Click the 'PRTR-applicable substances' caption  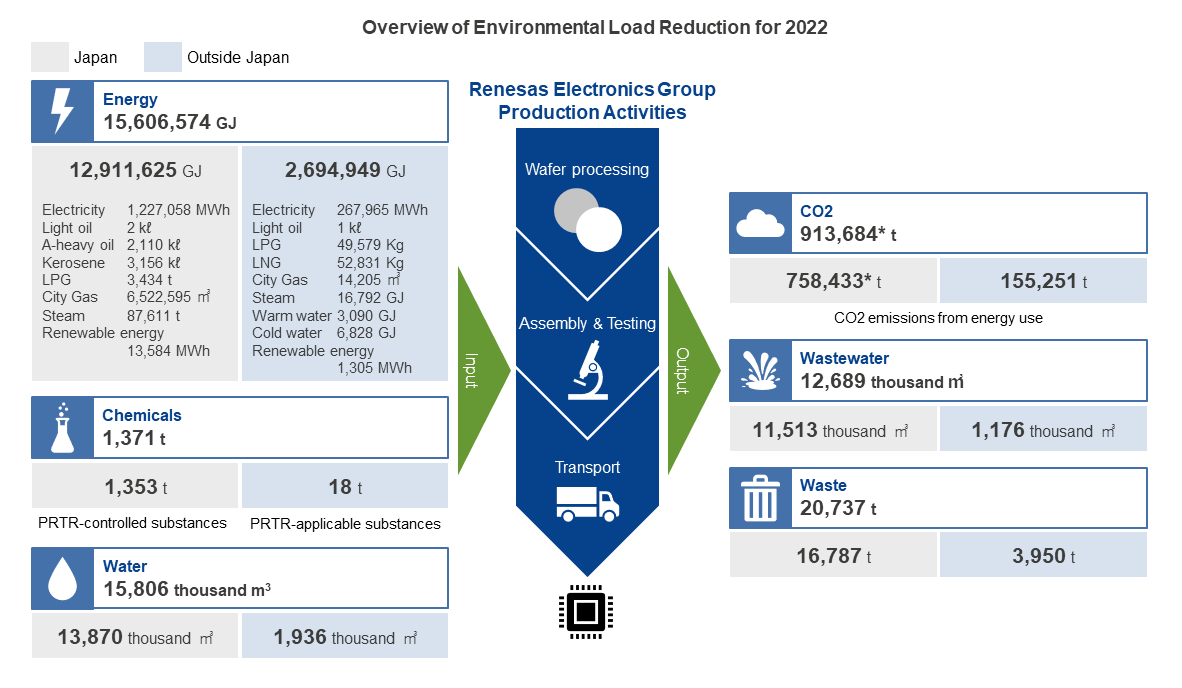[345, 524]
